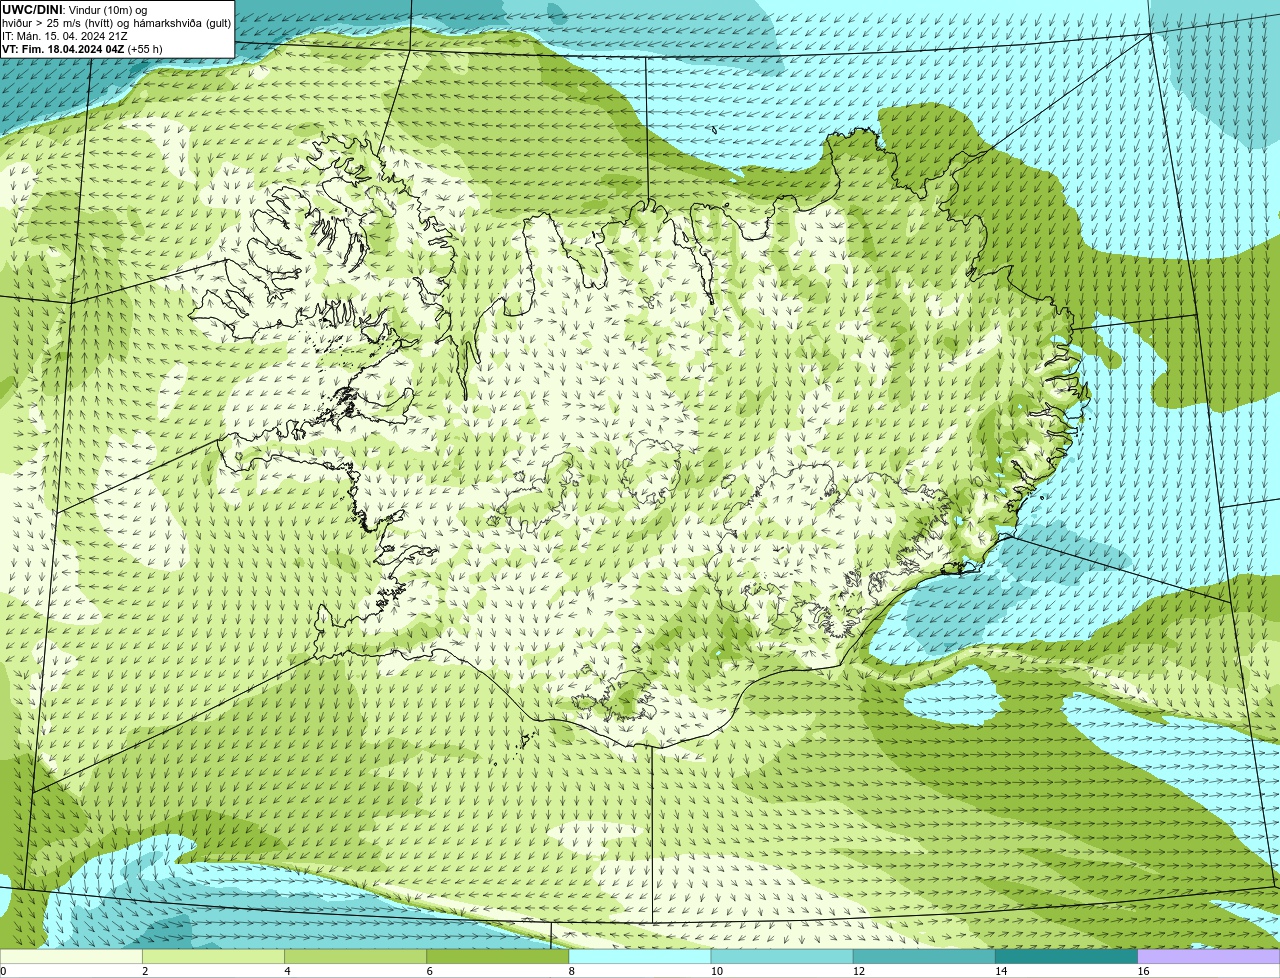Image resolution: width=1280 pixels, height=978 pixels.
Task: Click the 10–12 m/s cyan legend swatch
Action: pos(782,957)
